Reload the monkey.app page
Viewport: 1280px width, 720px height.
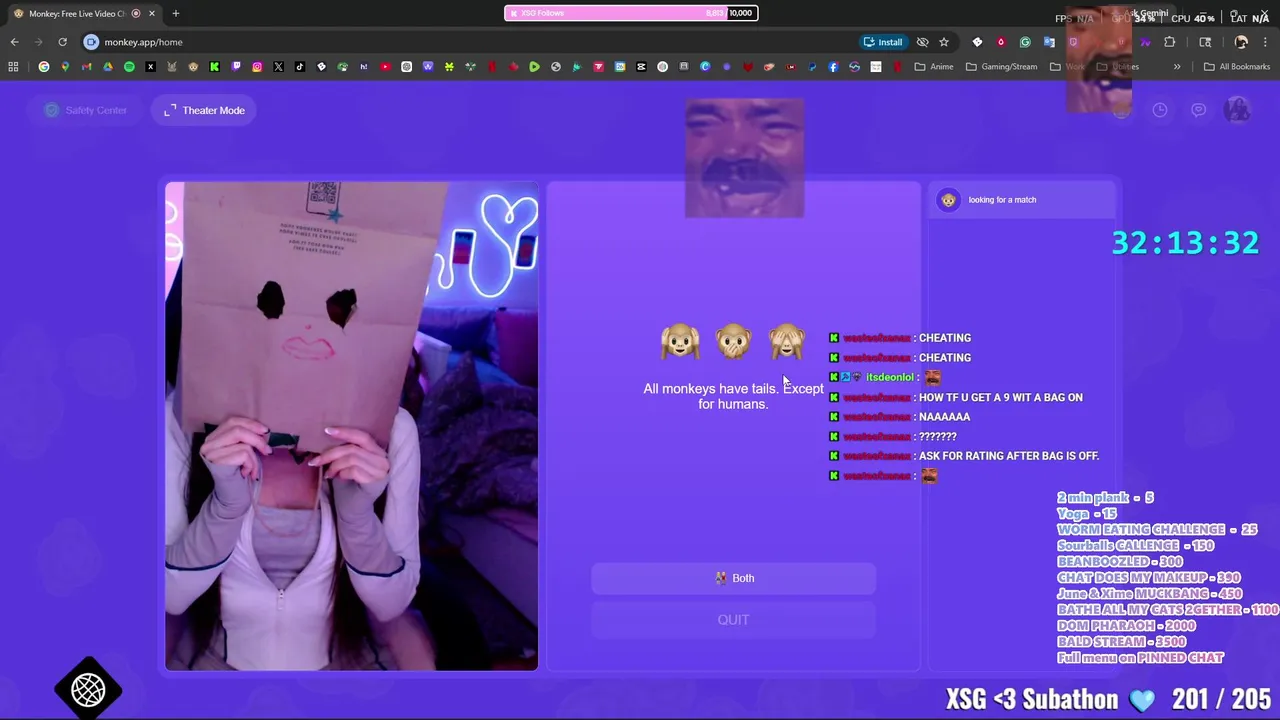(x=62, y=42)
